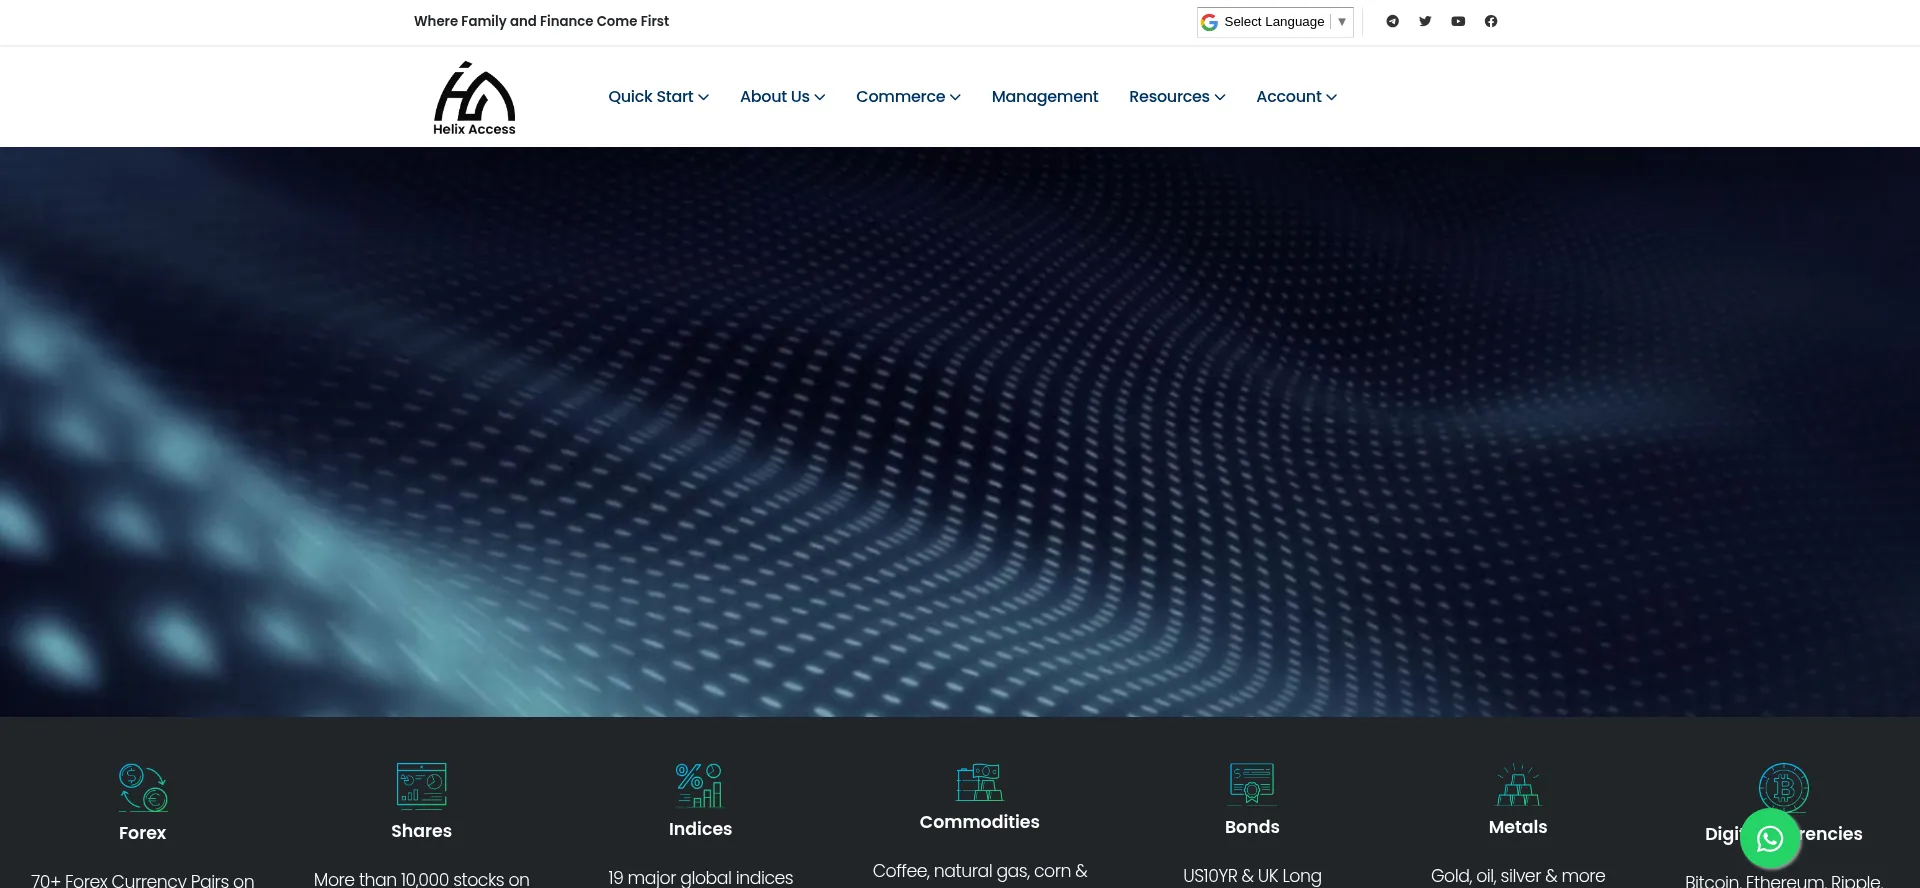Click the Metals gold bars icon
The width and height of the screenshot is (1920, 888).
(x=1518, y=785)
